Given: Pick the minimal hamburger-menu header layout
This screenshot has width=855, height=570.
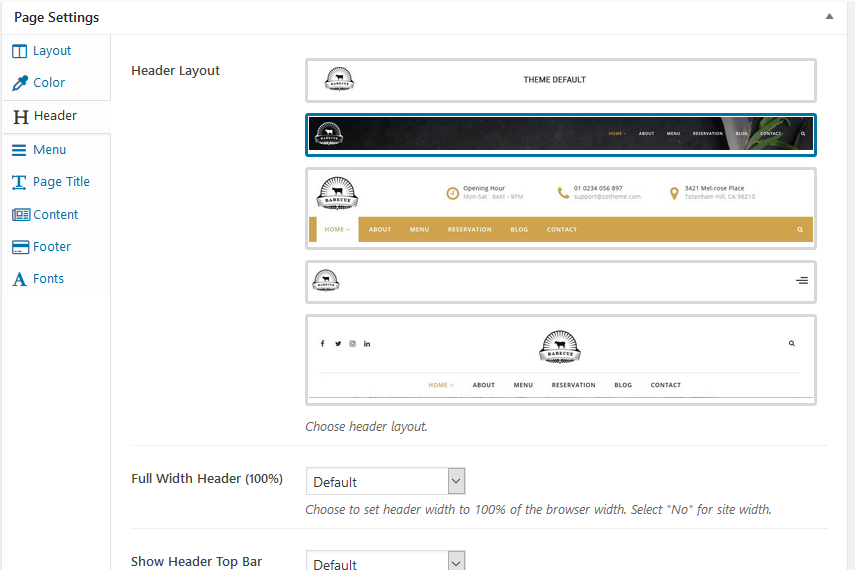Looking at the screenshot, I should coord(560,281).
